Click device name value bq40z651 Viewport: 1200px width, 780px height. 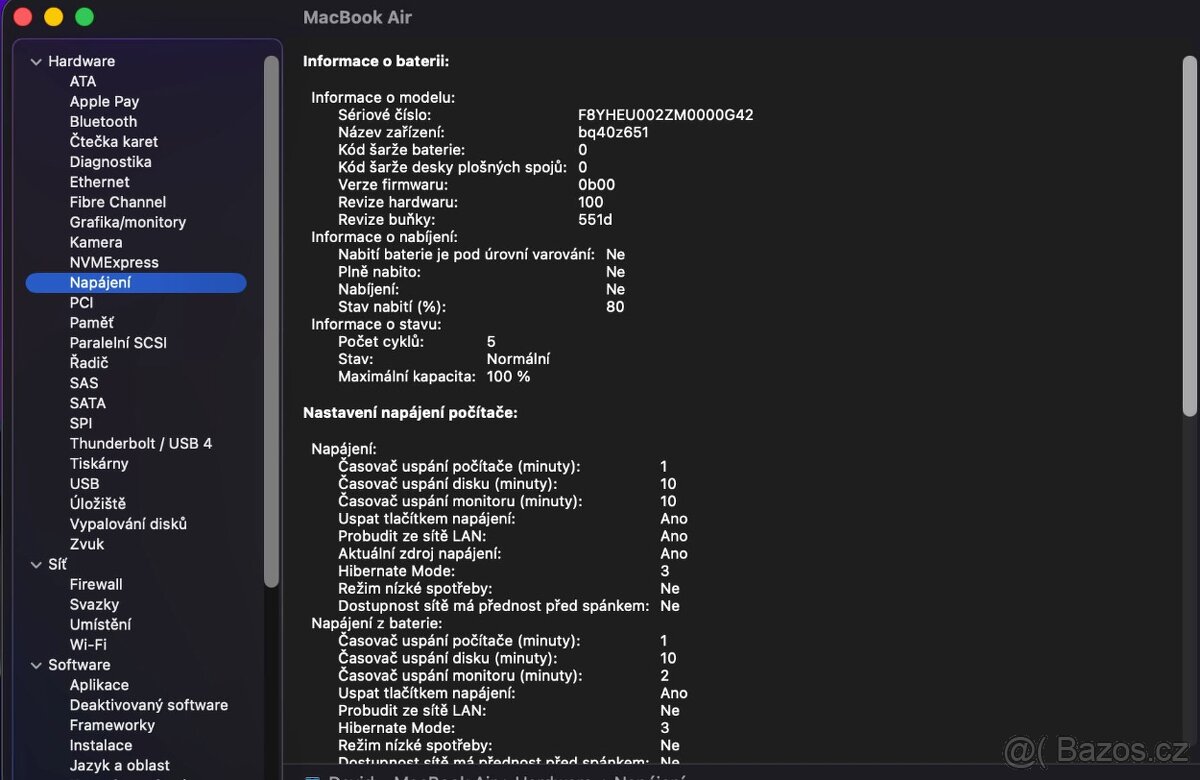[613, 132]
